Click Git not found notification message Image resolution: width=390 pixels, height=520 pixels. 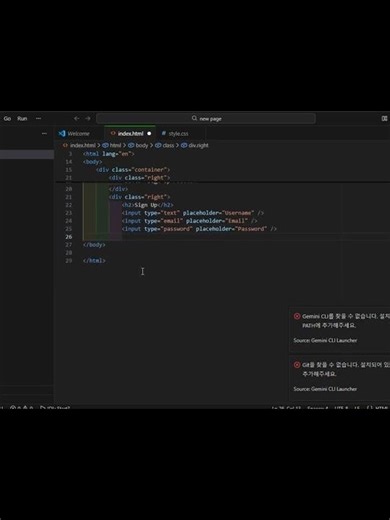pyautogui.click(x=346, y=369)
